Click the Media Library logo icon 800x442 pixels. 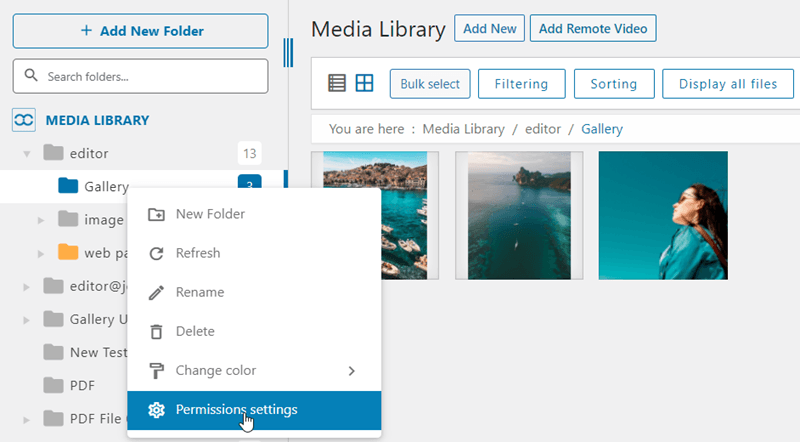(x=24, y=120)
